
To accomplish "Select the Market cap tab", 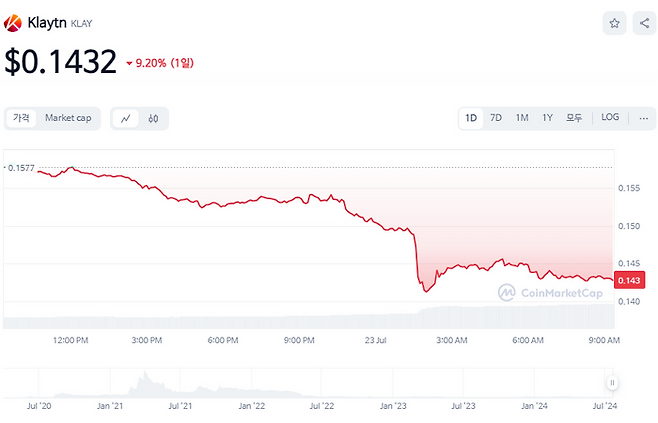I will 68,118.
